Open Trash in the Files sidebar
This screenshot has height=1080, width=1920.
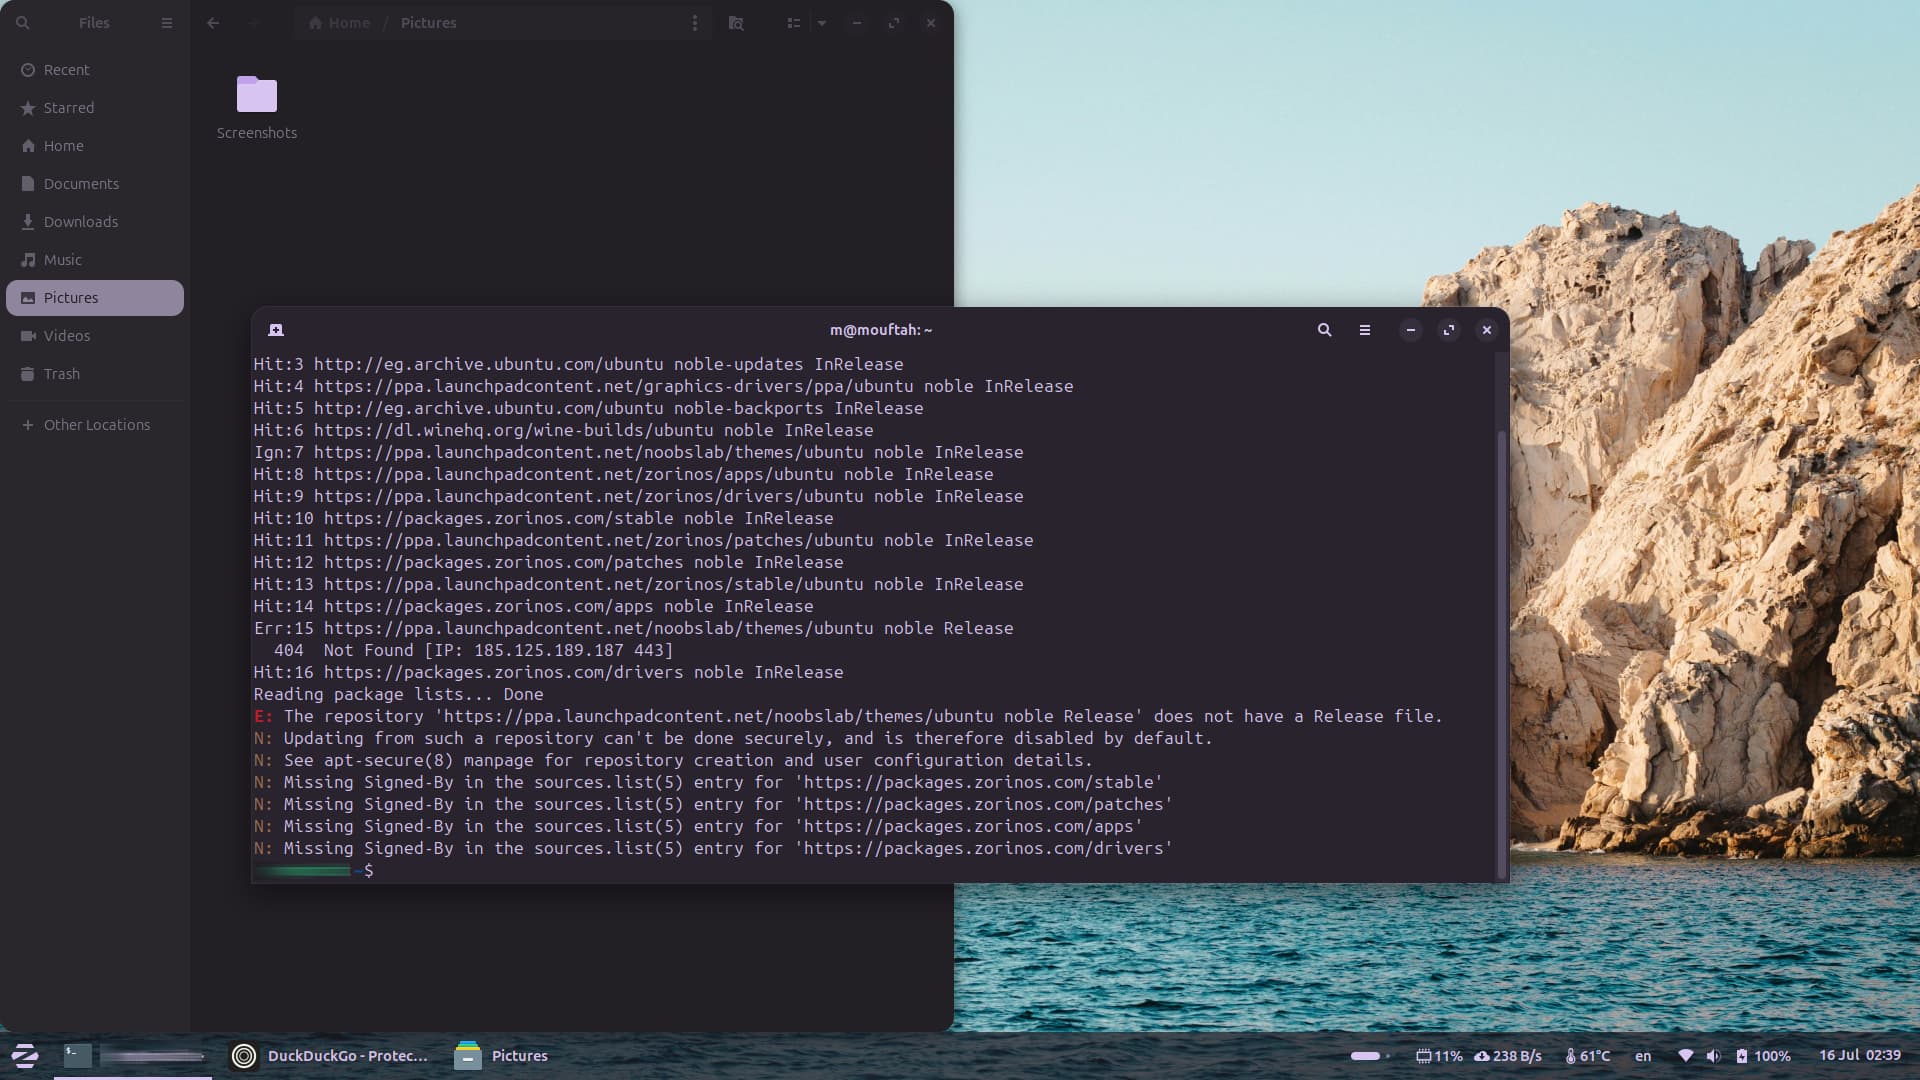pos(95,374)
